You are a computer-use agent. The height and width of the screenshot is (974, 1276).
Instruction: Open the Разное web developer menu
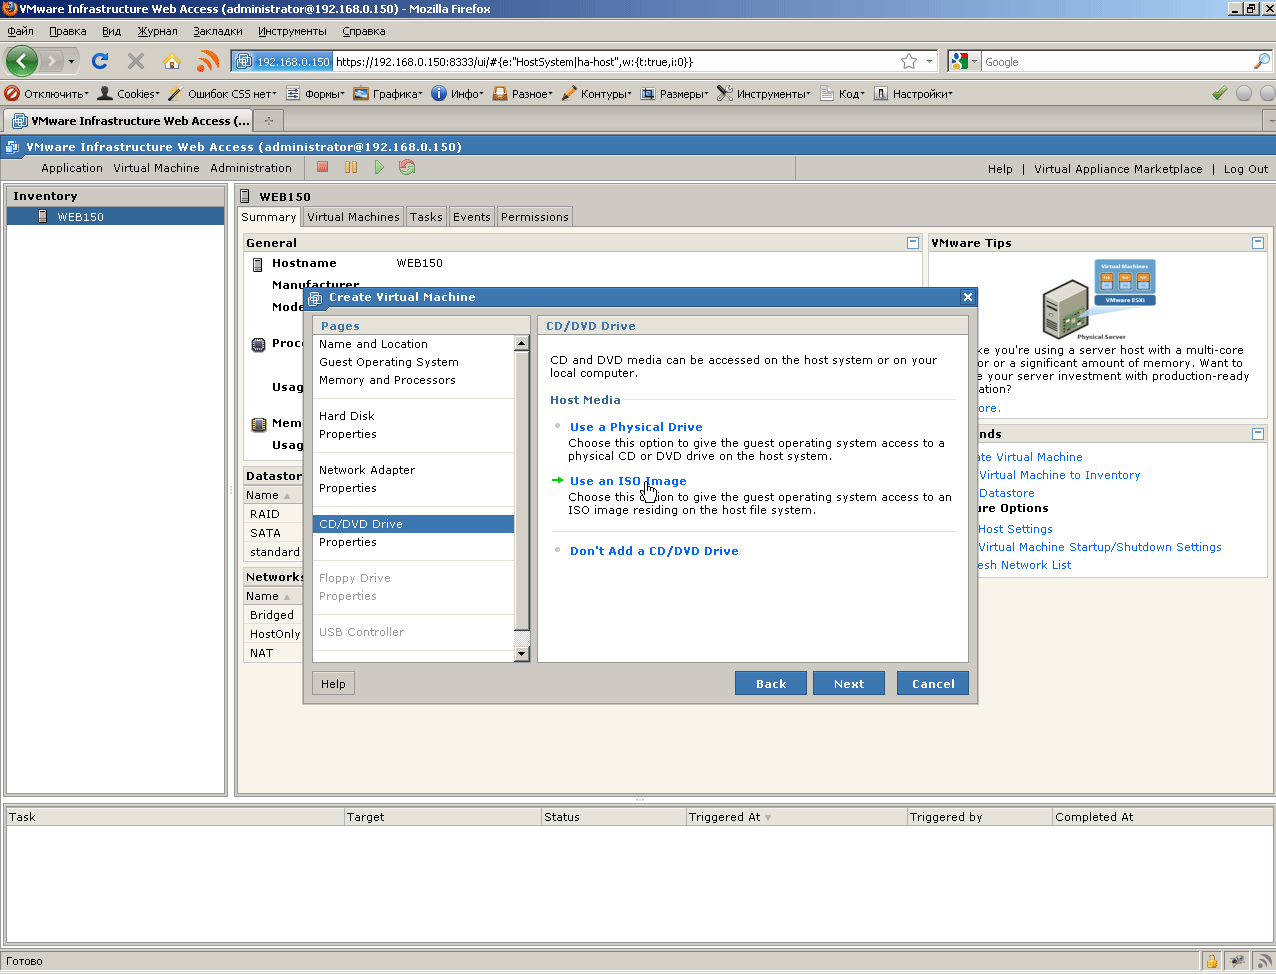coord(522,93)
